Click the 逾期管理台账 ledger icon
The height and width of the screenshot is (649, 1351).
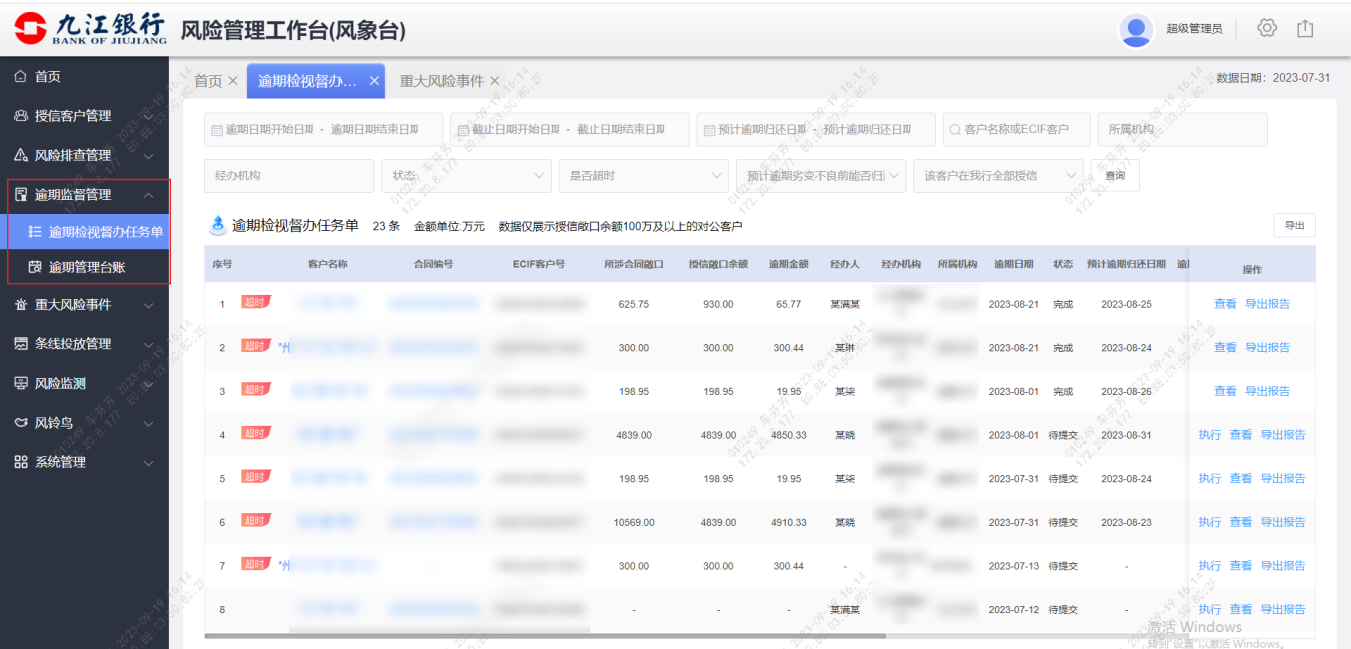point(35,267)
